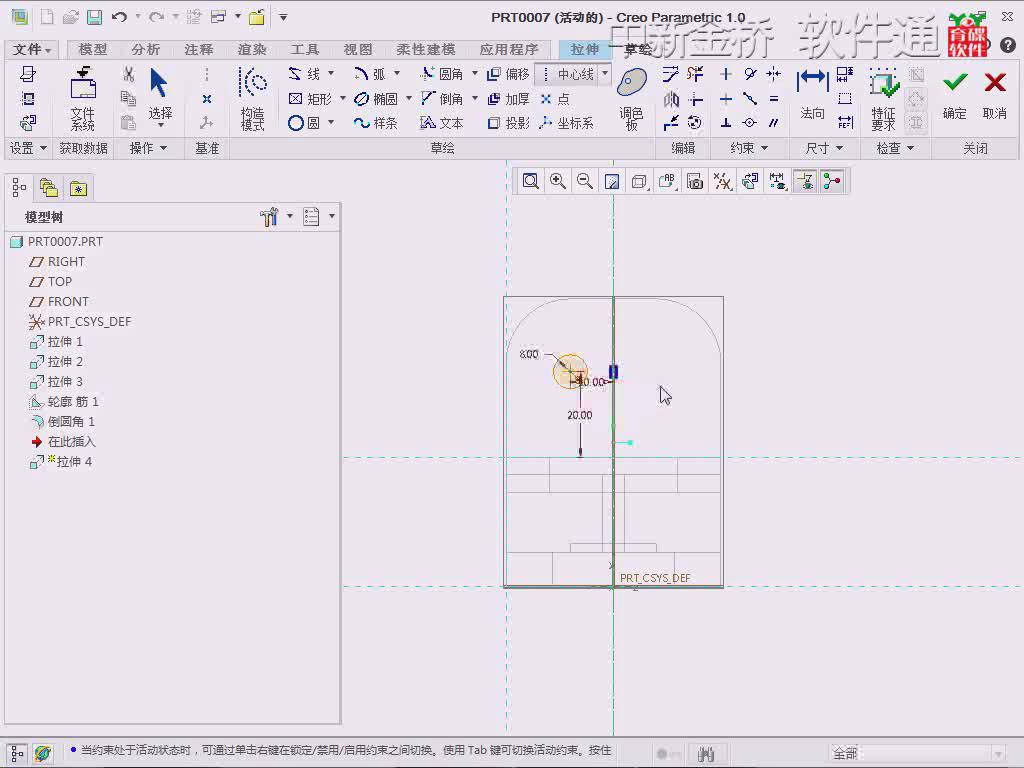Switch to the 分析 (Analysis) ribbon tab
Screen dimensions: 1024x768
pos(146,49)
